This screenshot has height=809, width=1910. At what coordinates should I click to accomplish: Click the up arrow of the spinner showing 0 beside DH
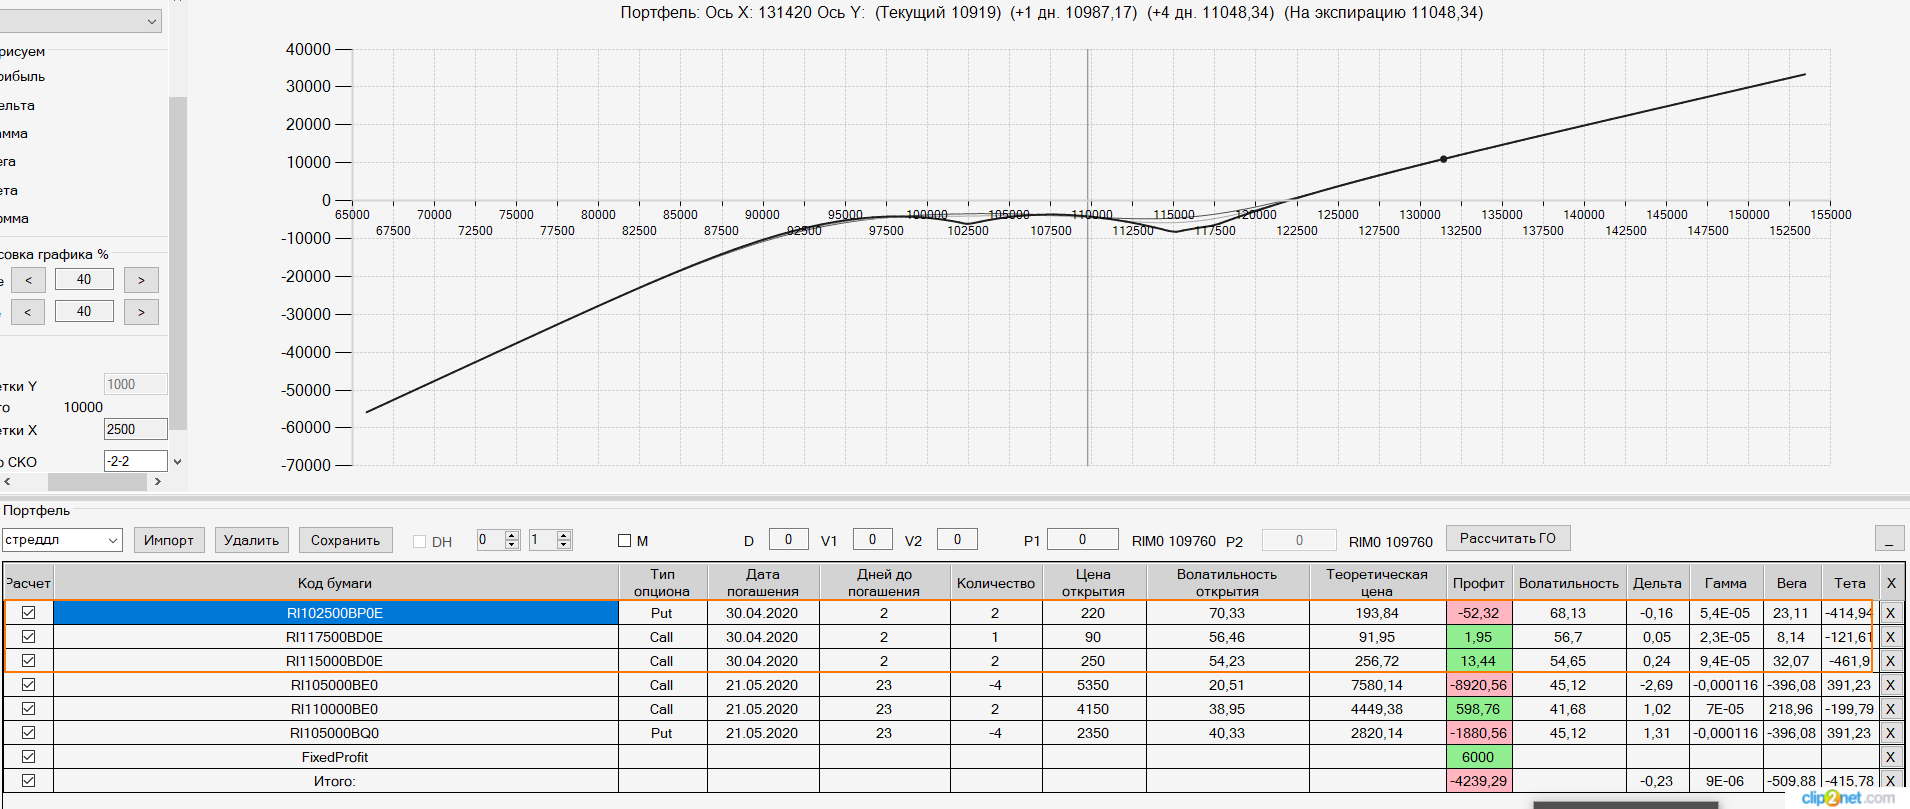pyautogui.click(x=512, y=535)
